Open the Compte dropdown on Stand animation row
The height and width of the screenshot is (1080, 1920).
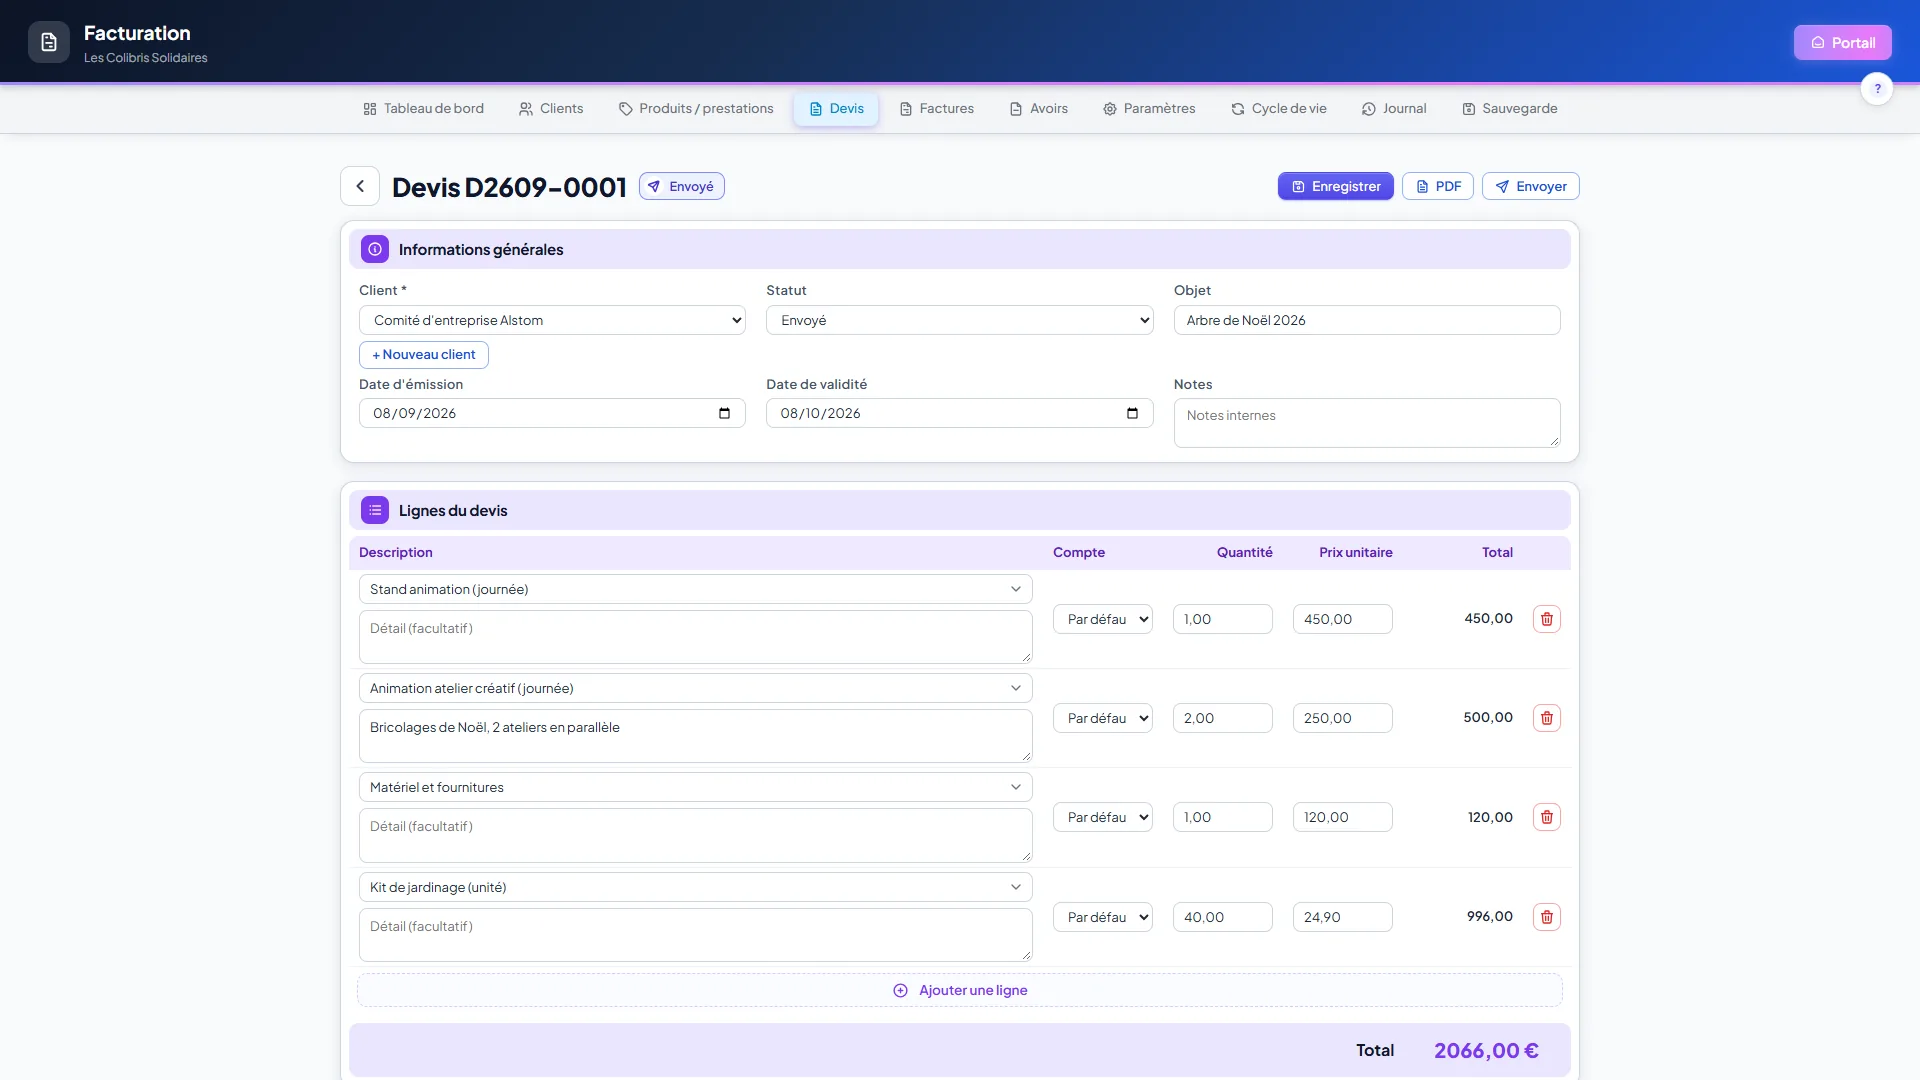(1102, 619)
